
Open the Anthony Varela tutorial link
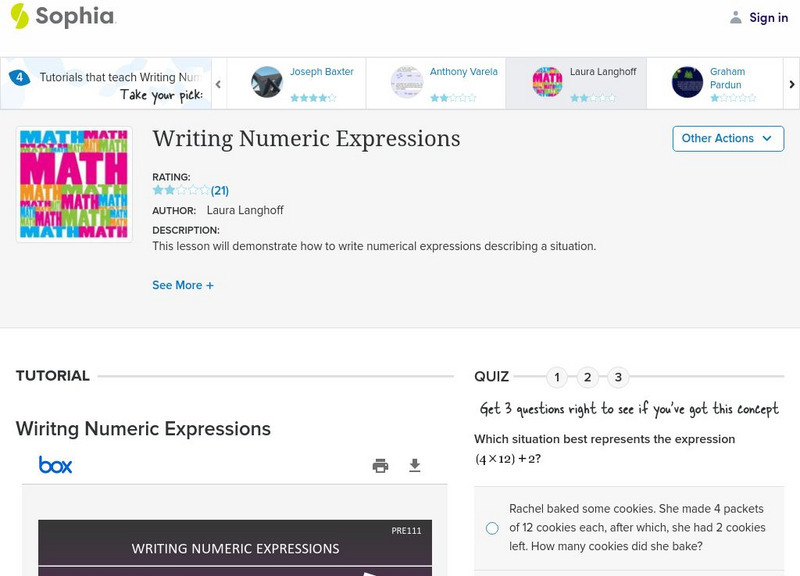tap(463, 71)
